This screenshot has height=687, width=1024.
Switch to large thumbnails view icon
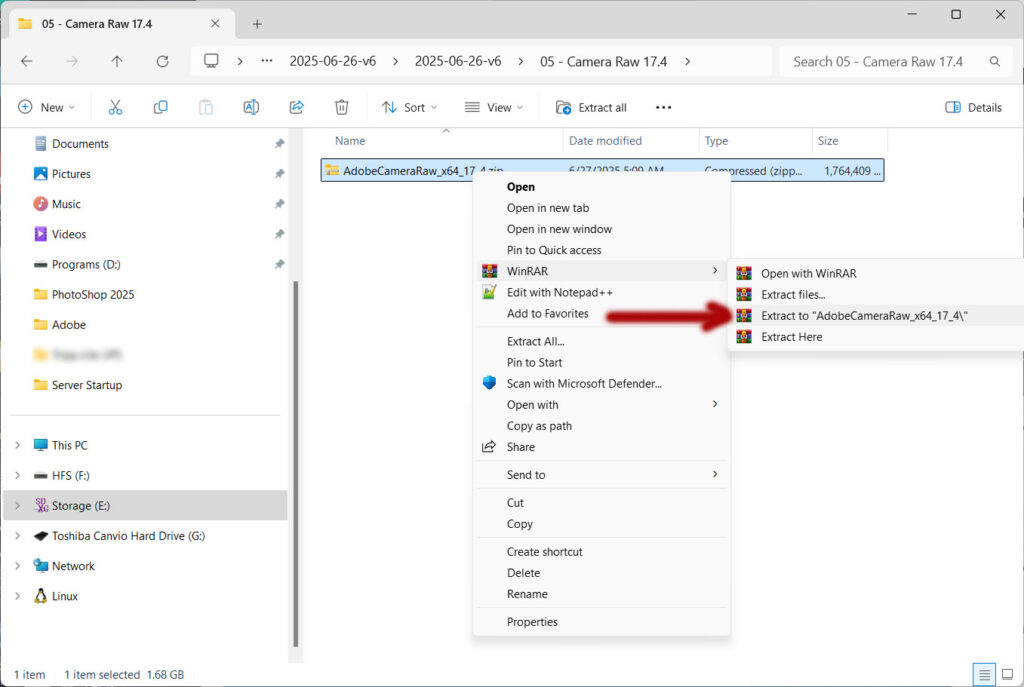(x=1008, y=675)
